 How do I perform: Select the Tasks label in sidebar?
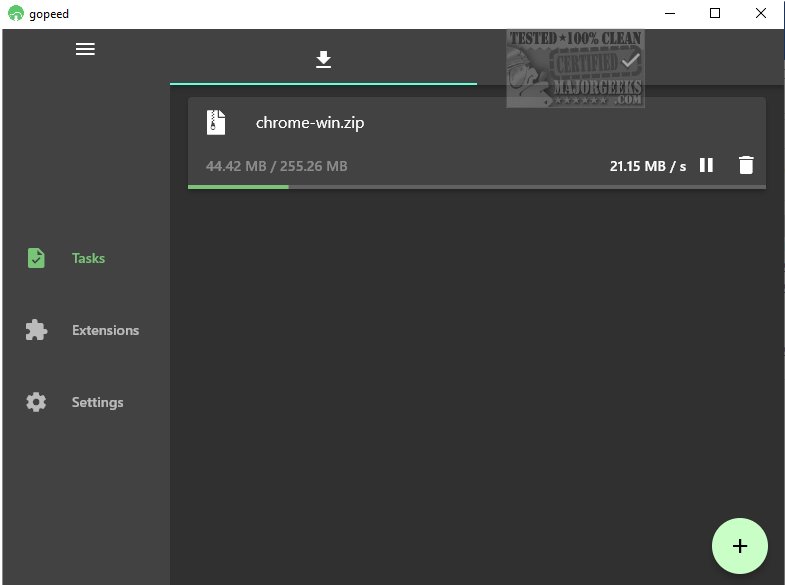click(x=88, y=258)
